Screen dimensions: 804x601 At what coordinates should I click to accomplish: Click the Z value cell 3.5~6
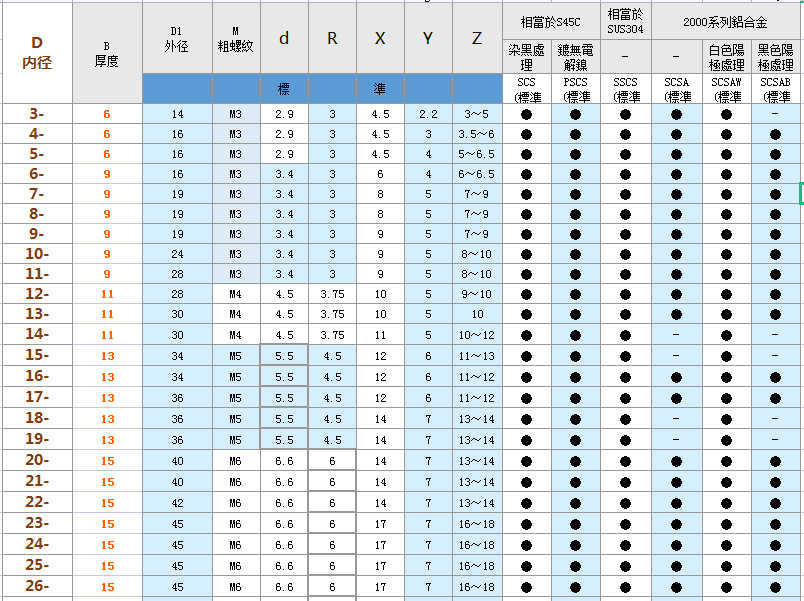pyautogui.click(x=477, y=134)
